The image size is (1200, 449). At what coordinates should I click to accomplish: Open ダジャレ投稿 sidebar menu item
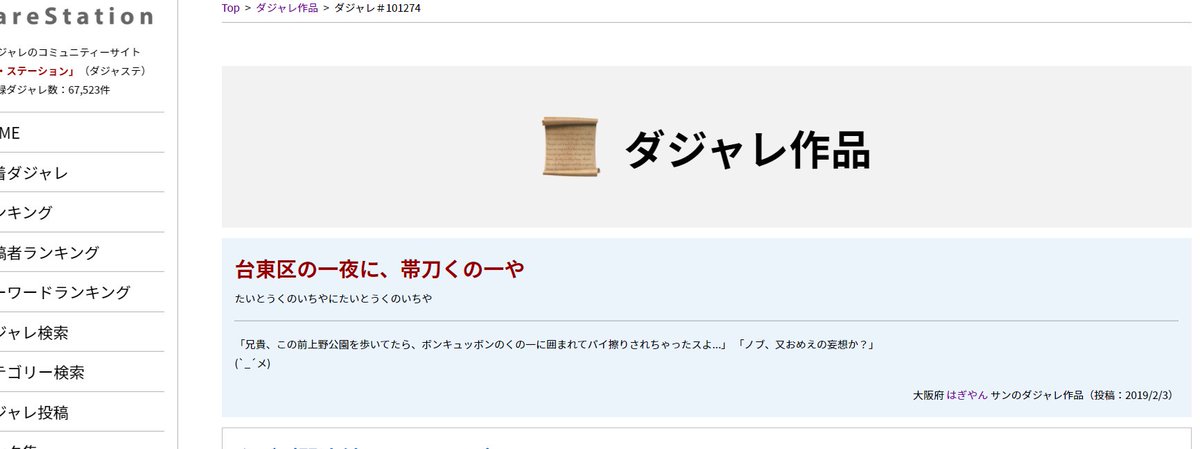[81, 413]
